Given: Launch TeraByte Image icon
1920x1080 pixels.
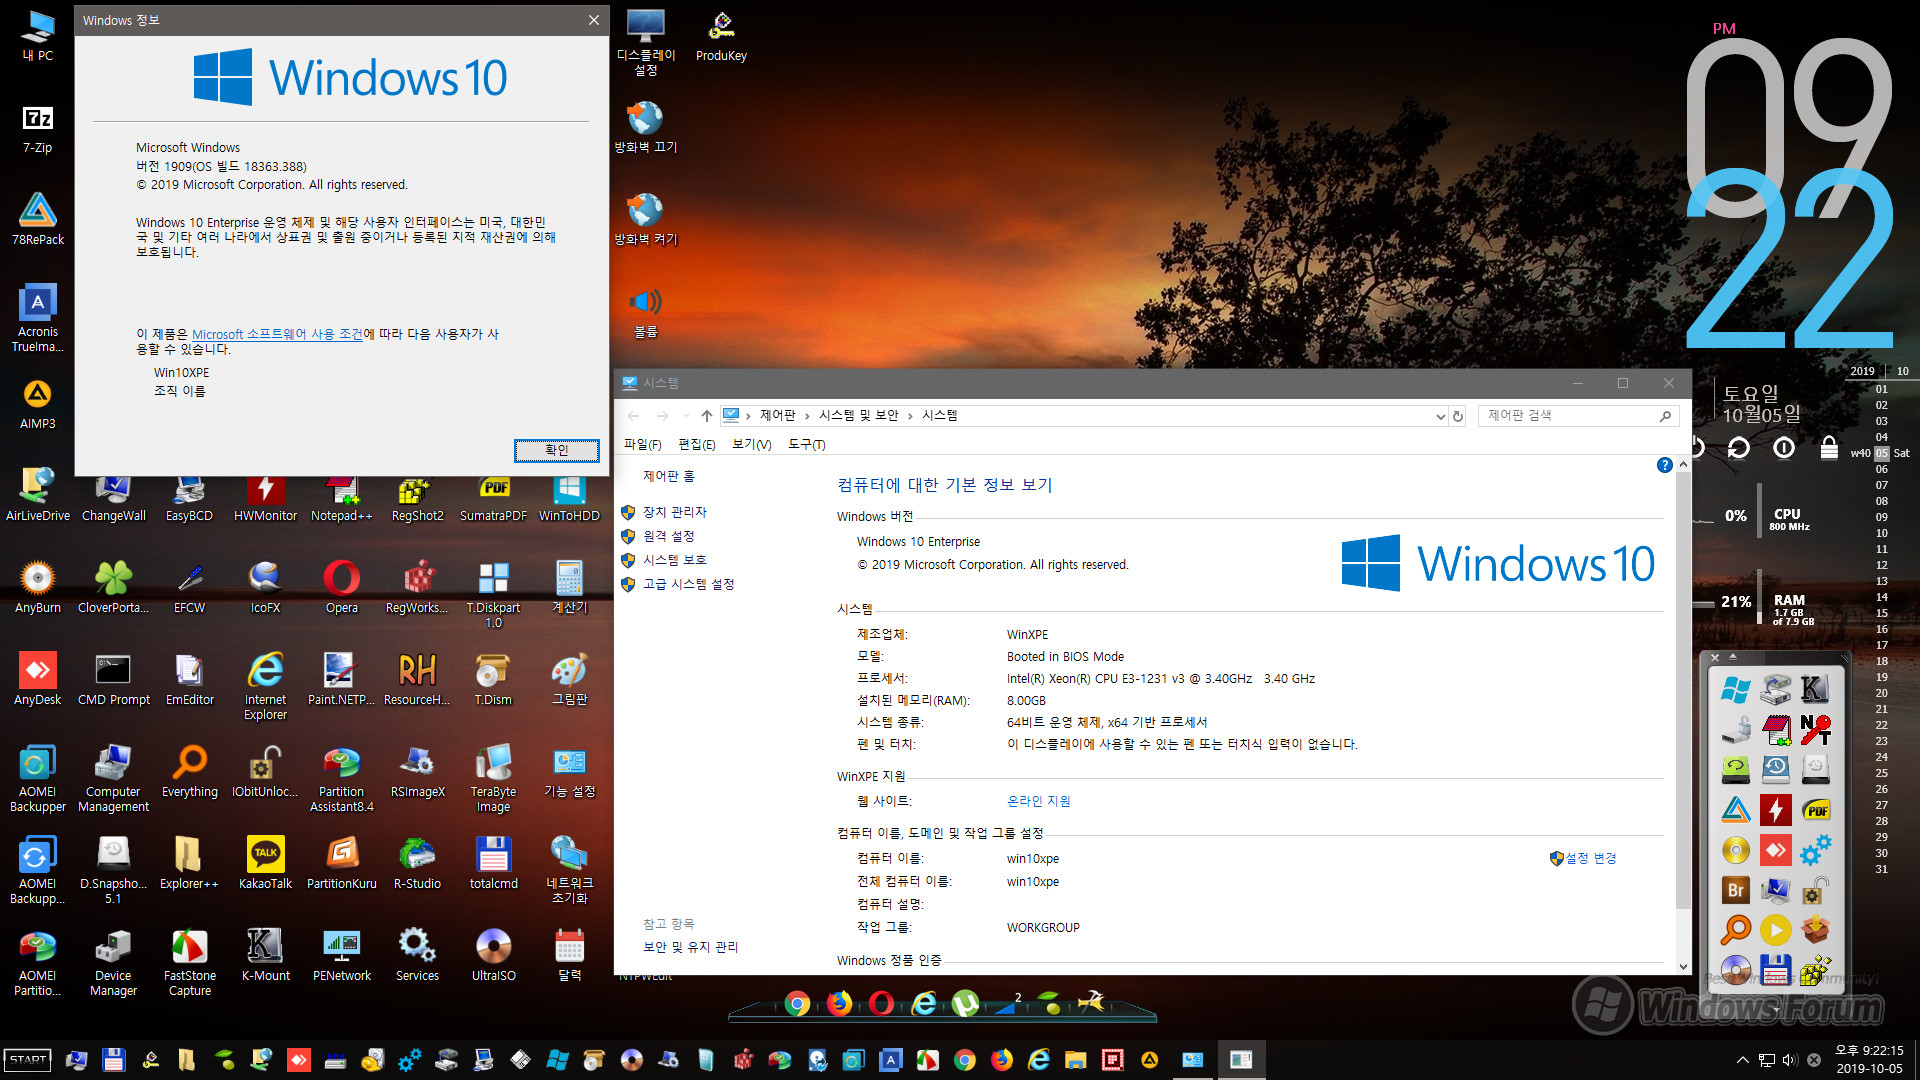Looking at the screenshot, I should [493, 778].
